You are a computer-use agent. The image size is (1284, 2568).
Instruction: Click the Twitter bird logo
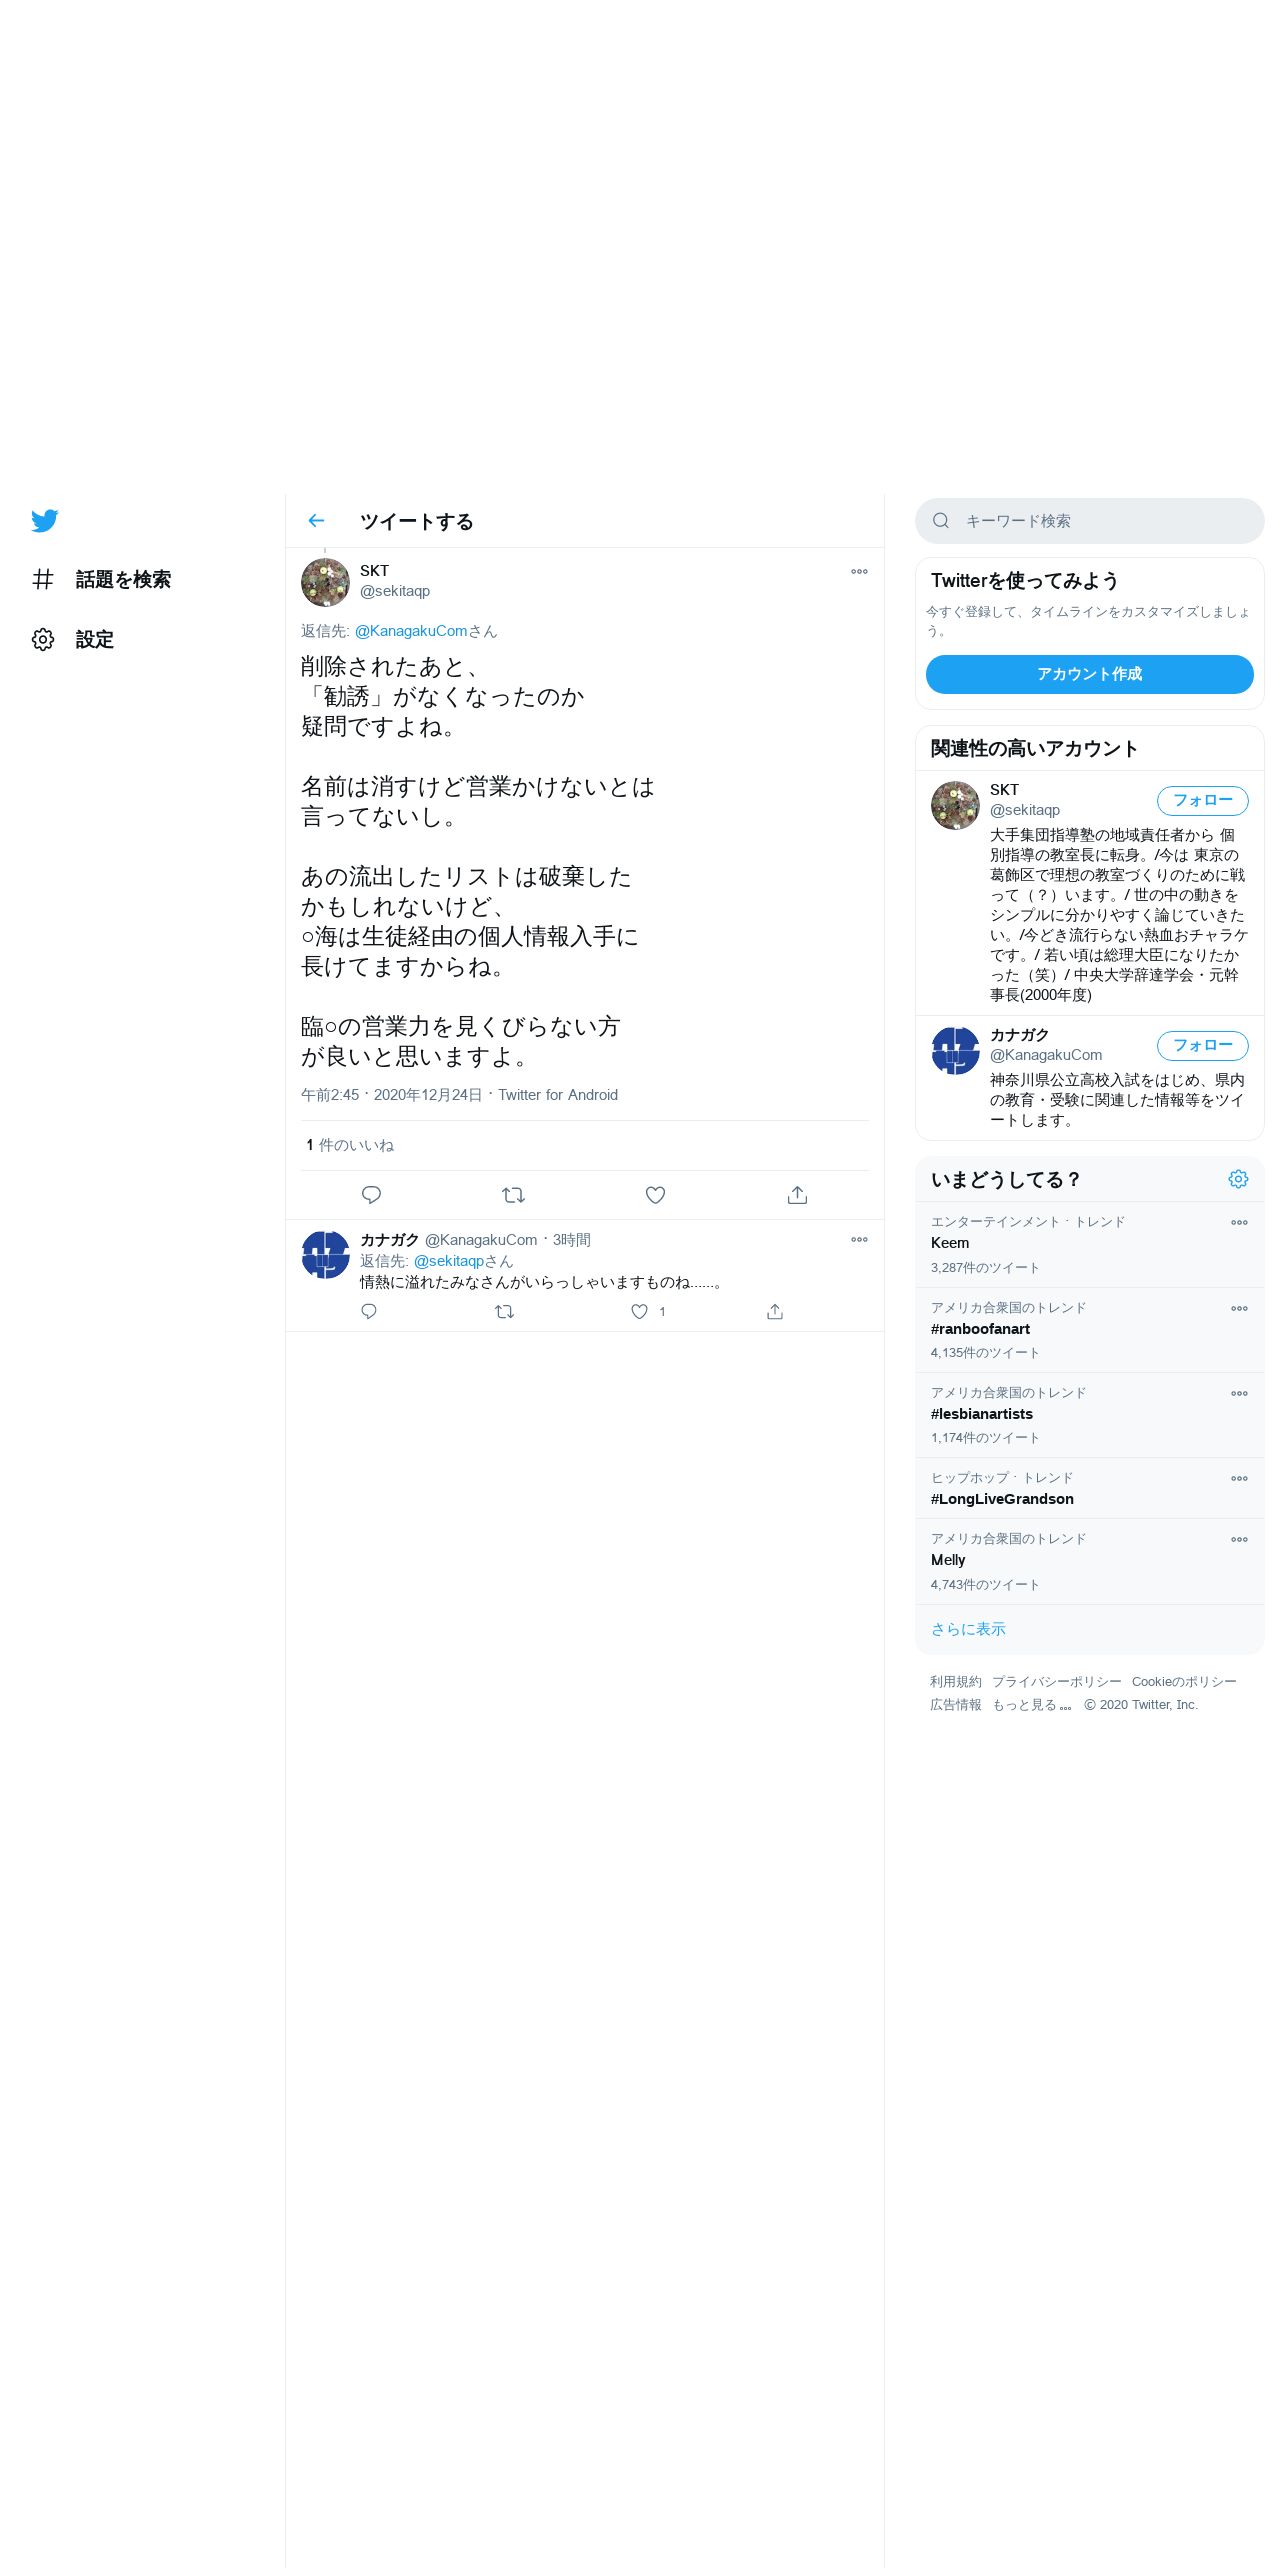[44, 521]
